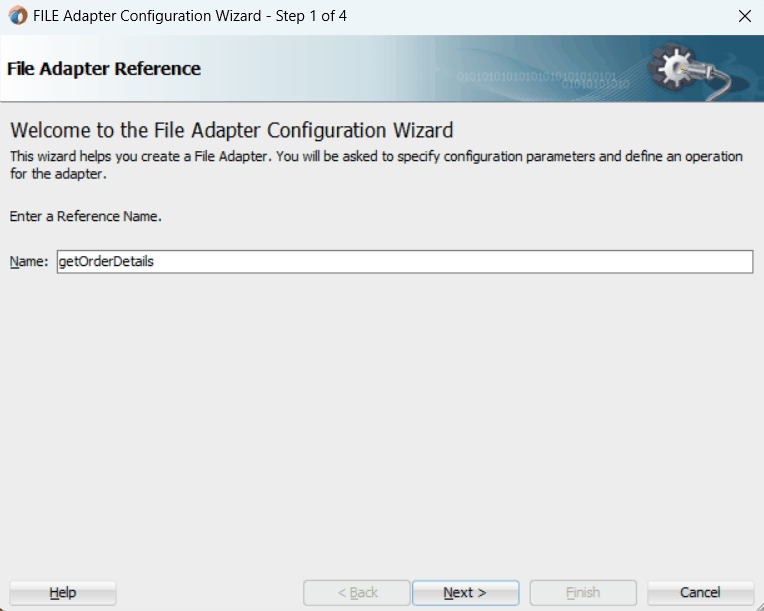Click the JDeveloper app icon in title bar
This screenshot has height=611, width=764.
click(x=18, y=16)
